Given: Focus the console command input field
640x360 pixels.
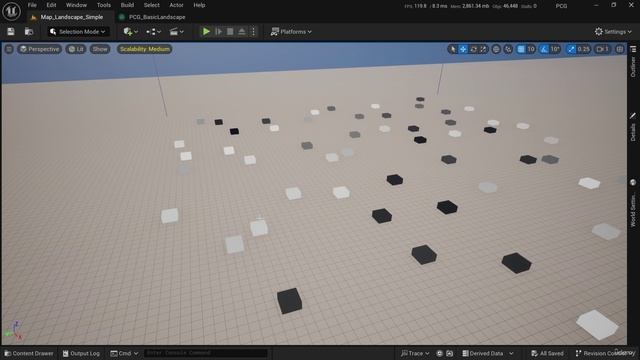Looking at the screenshot, I should point(205,353).
